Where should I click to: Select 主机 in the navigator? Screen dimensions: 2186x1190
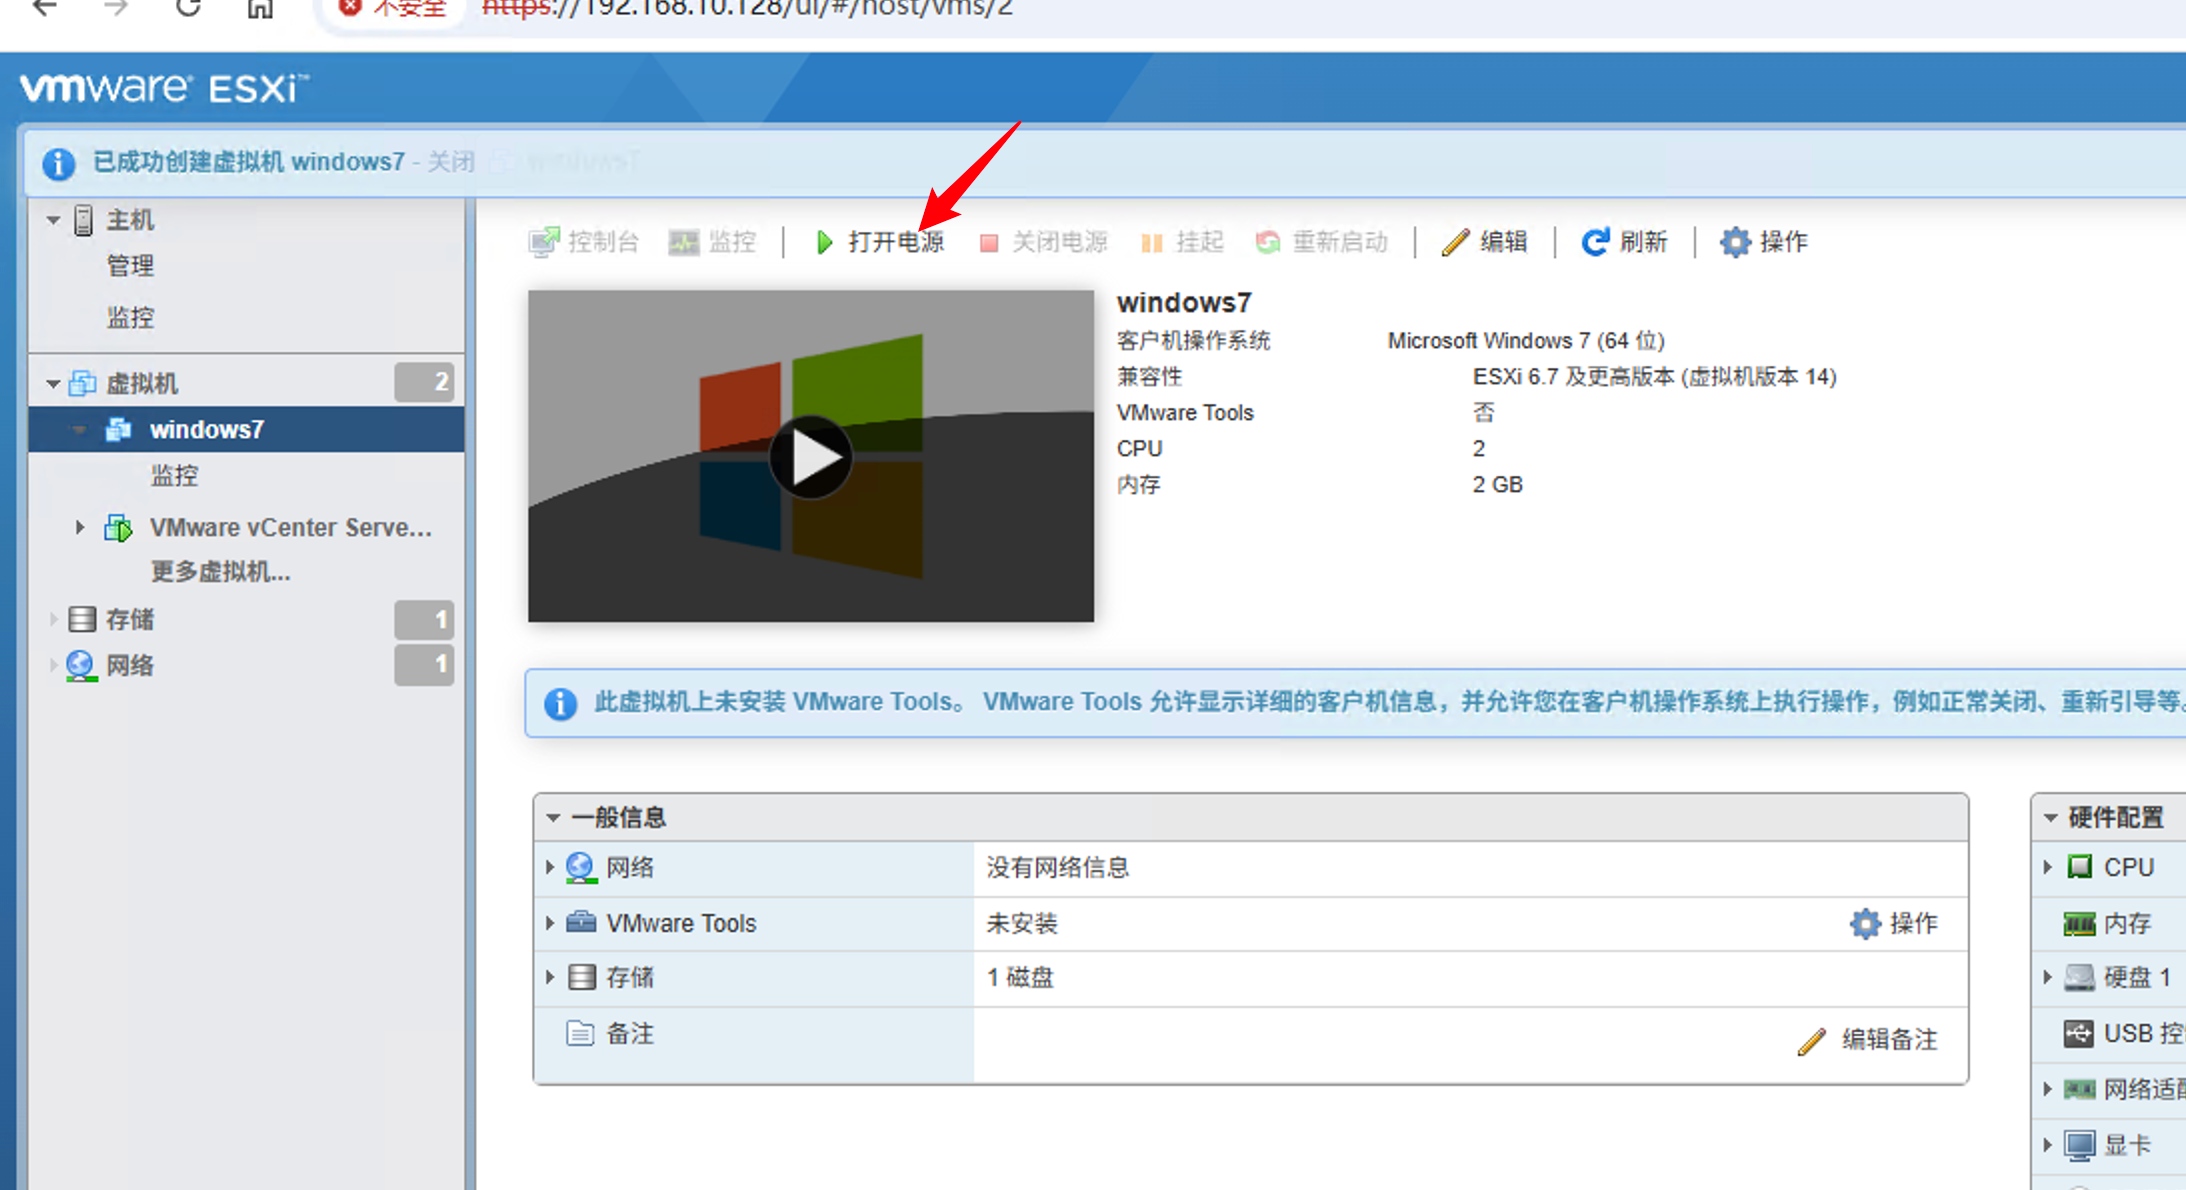(130, 220)
